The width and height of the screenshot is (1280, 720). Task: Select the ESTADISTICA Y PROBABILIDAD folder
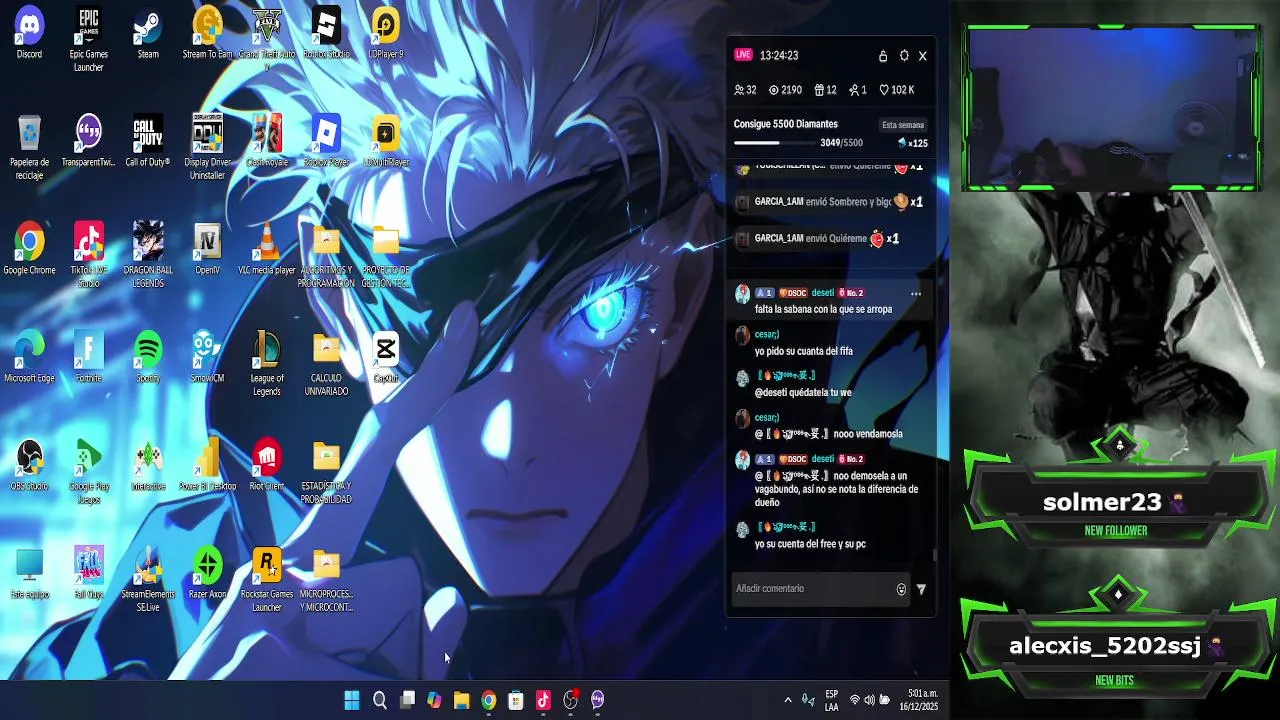[x=326, y=472]
